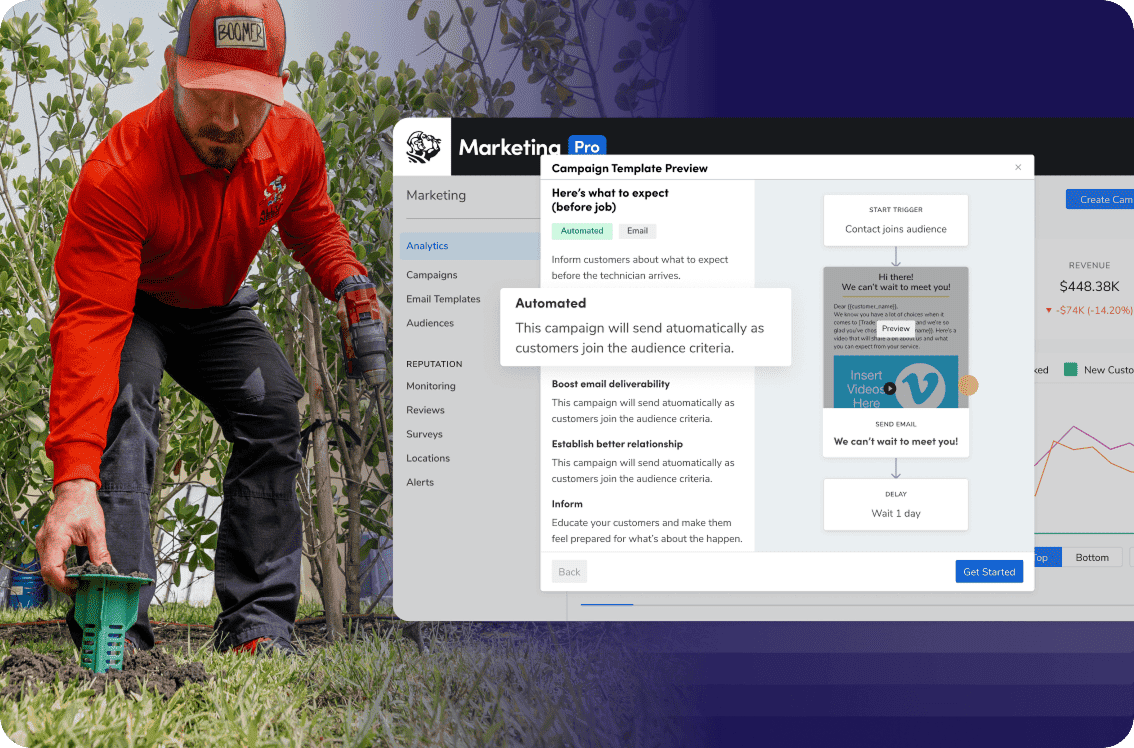Click the Delay Wait 1 day card
The image size is (1134, 748).
pyautogui.click(x=895, y=504)
